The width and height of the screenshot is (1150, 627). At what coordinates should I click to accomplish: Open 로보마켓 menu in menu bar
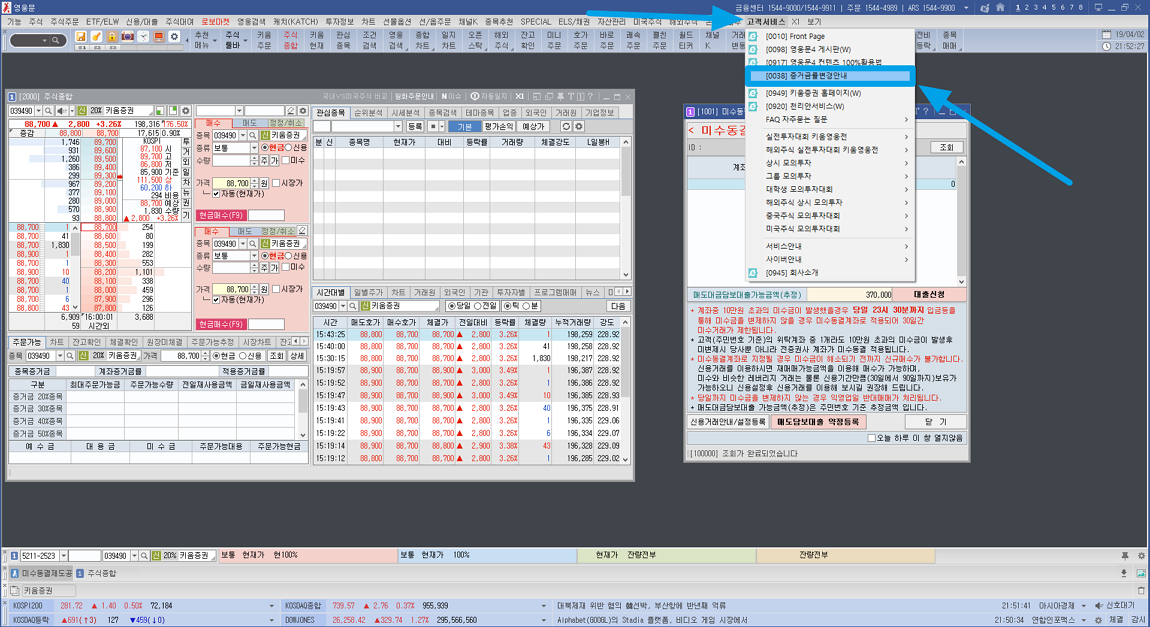(216, 22)
